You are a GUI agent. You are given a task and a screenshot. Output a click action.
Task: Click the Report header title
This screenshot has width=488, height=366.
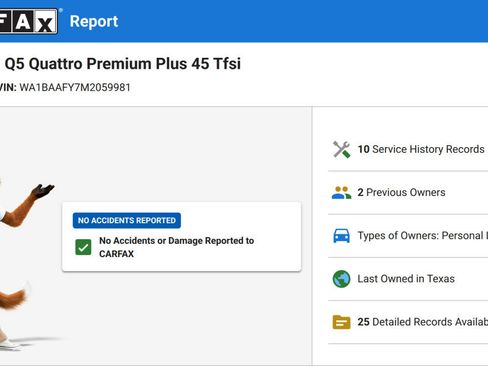(x=94, y=22)
